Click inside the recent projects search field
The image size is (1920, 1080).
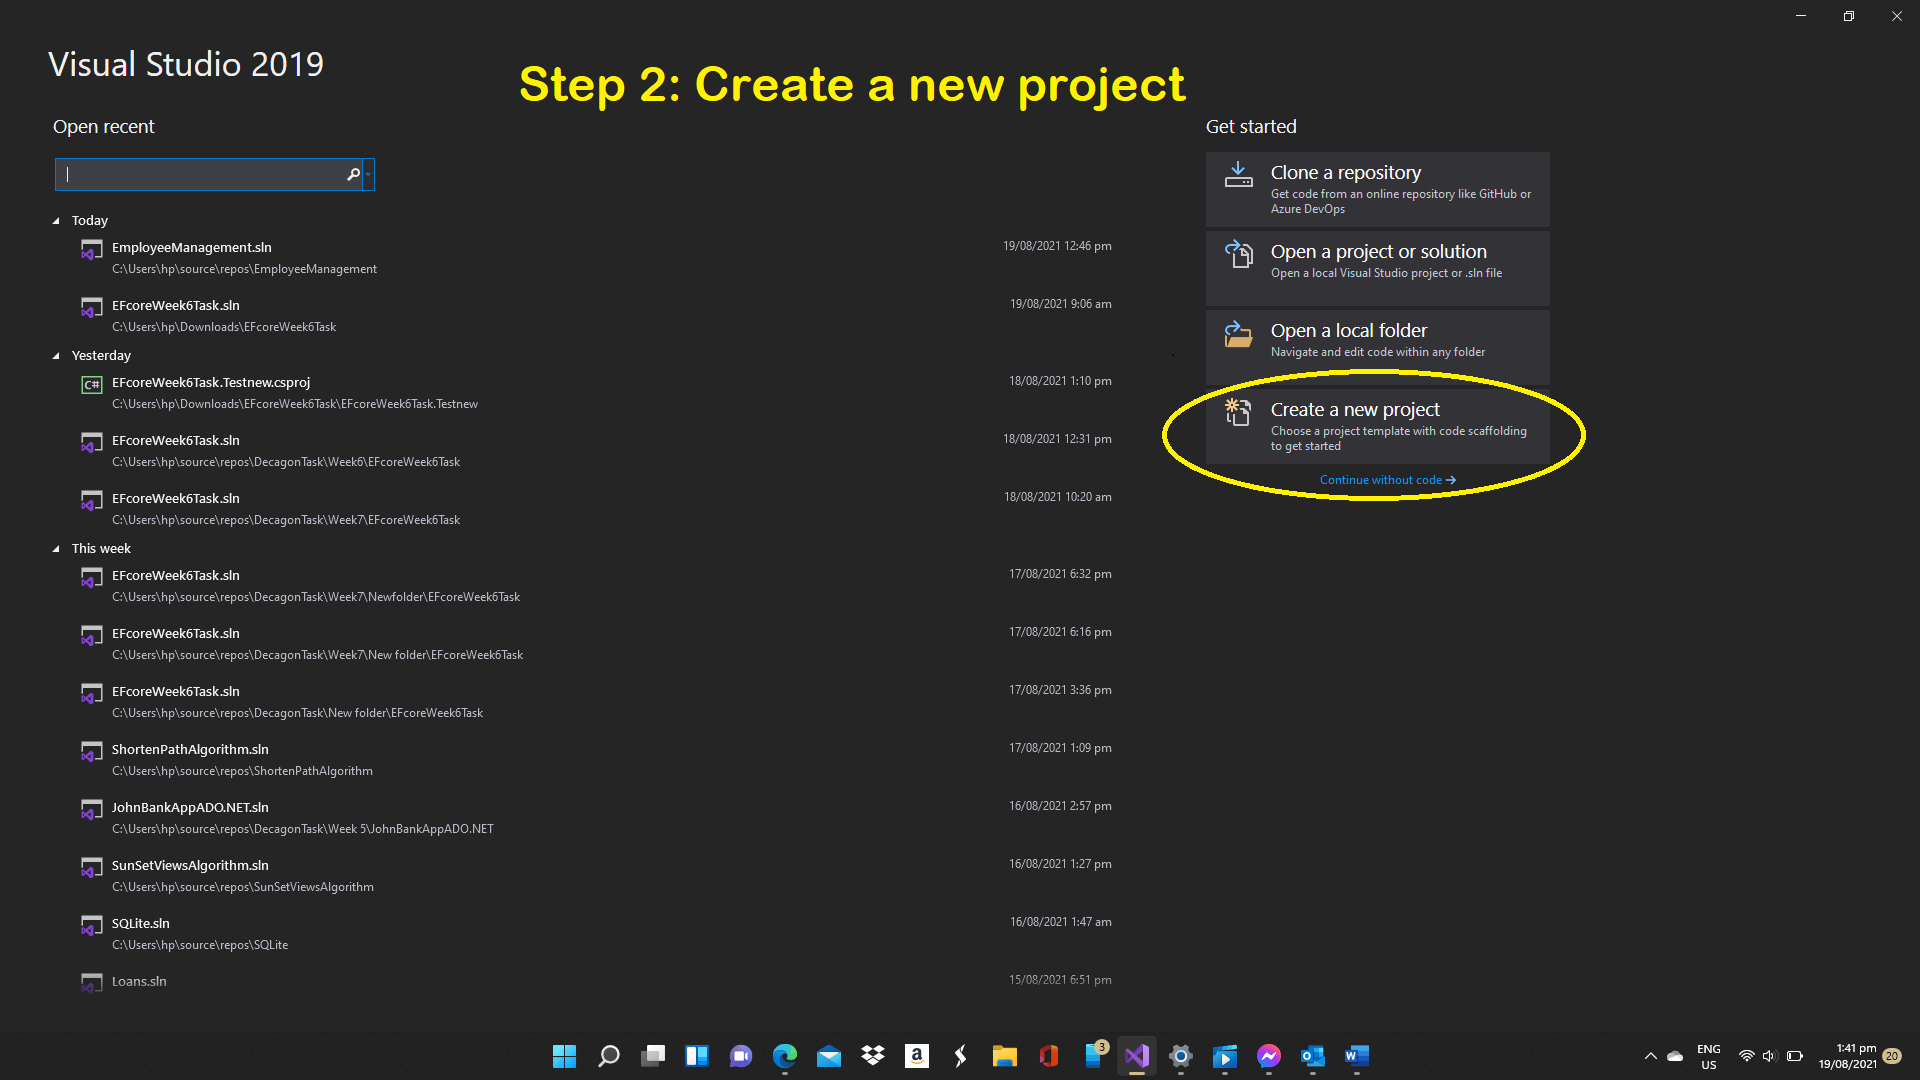tap(200, 174)
